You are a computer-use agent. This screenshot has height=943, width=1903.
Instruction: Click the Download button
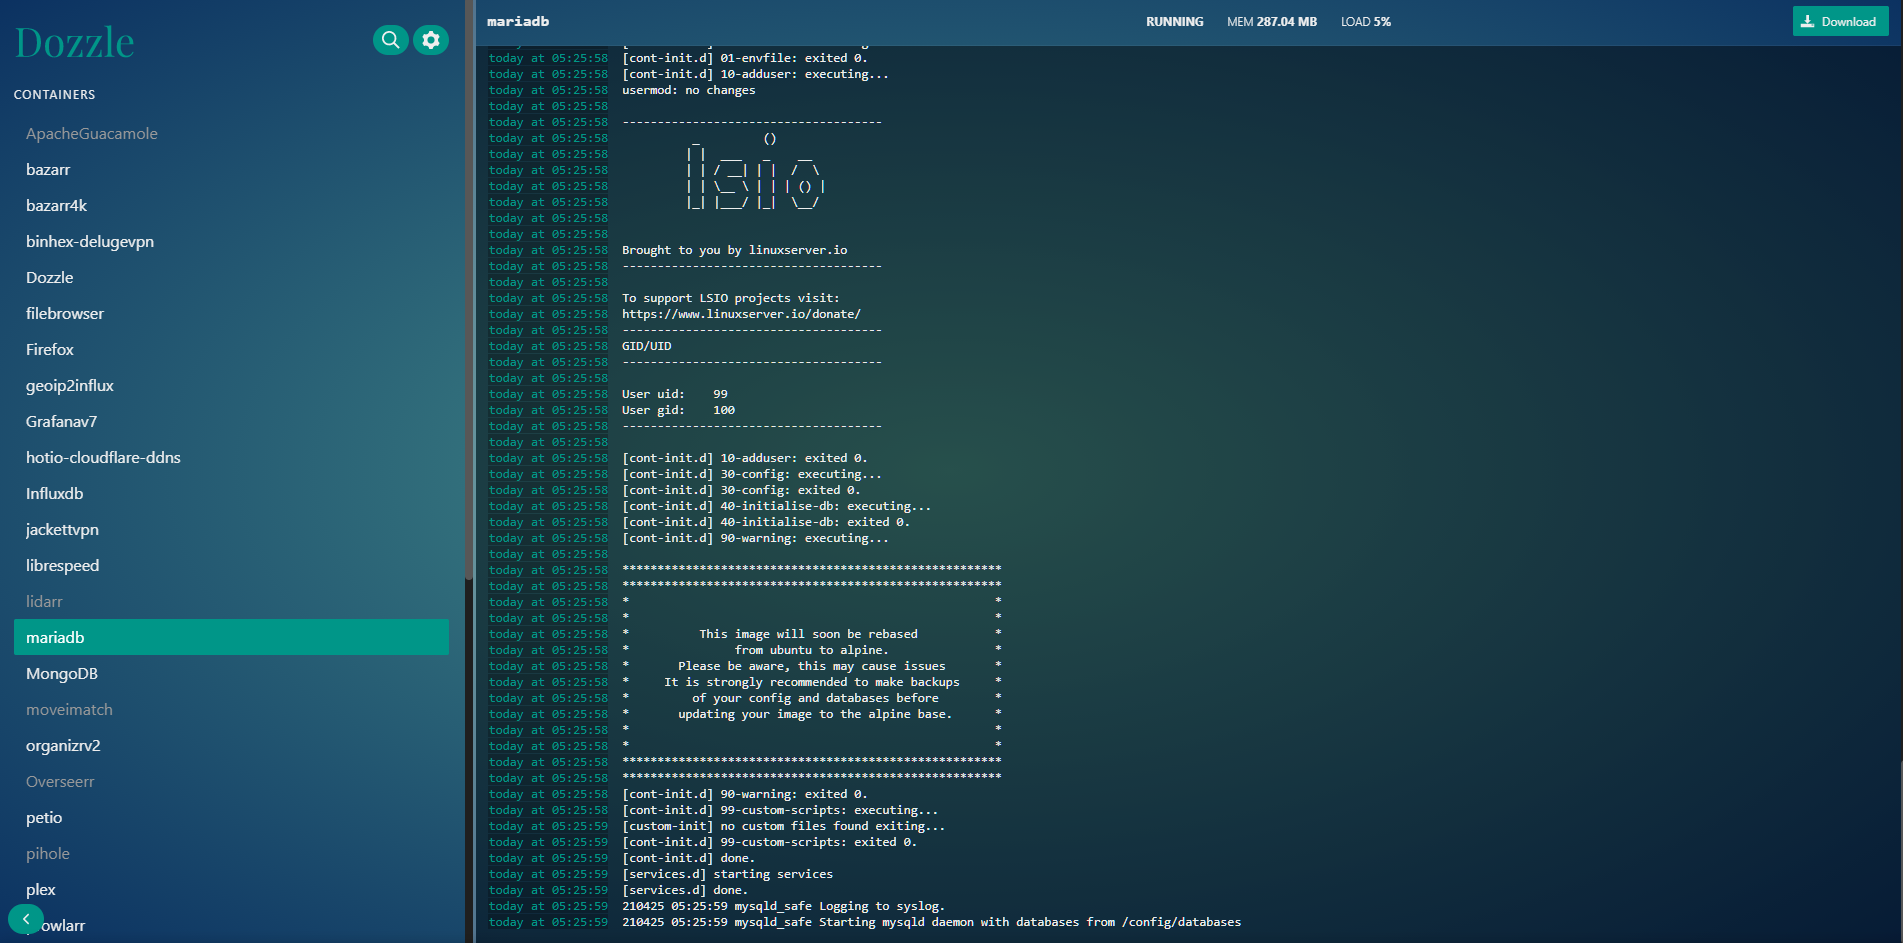click(1839, 22)
